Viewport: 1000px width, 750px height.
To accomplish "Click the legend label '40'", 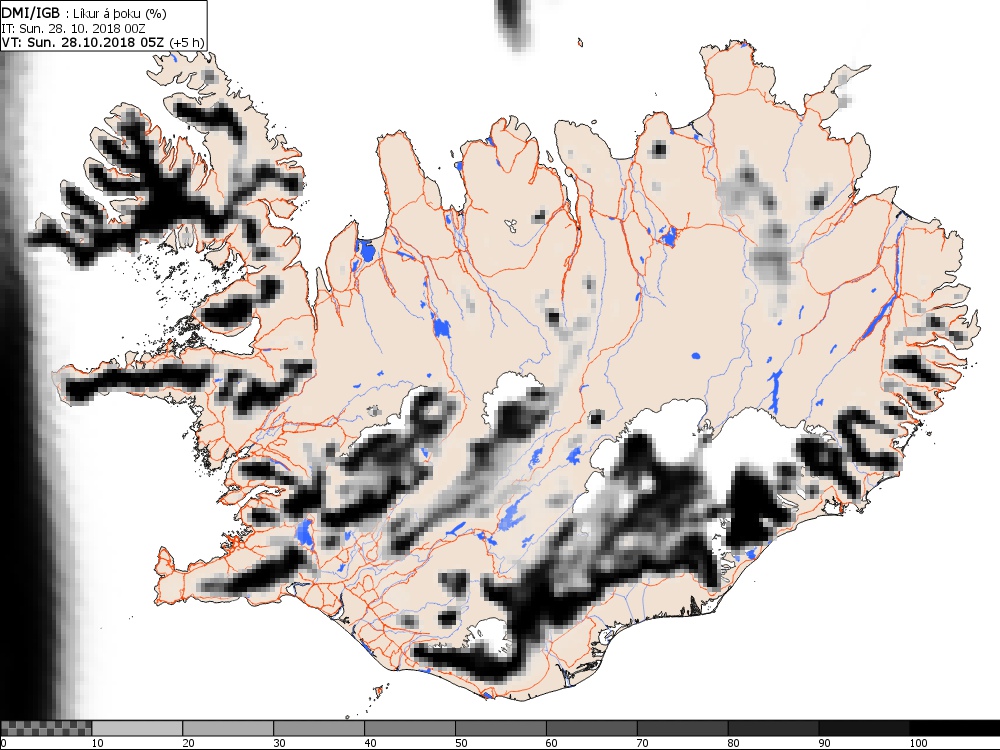I will point(371,743).
